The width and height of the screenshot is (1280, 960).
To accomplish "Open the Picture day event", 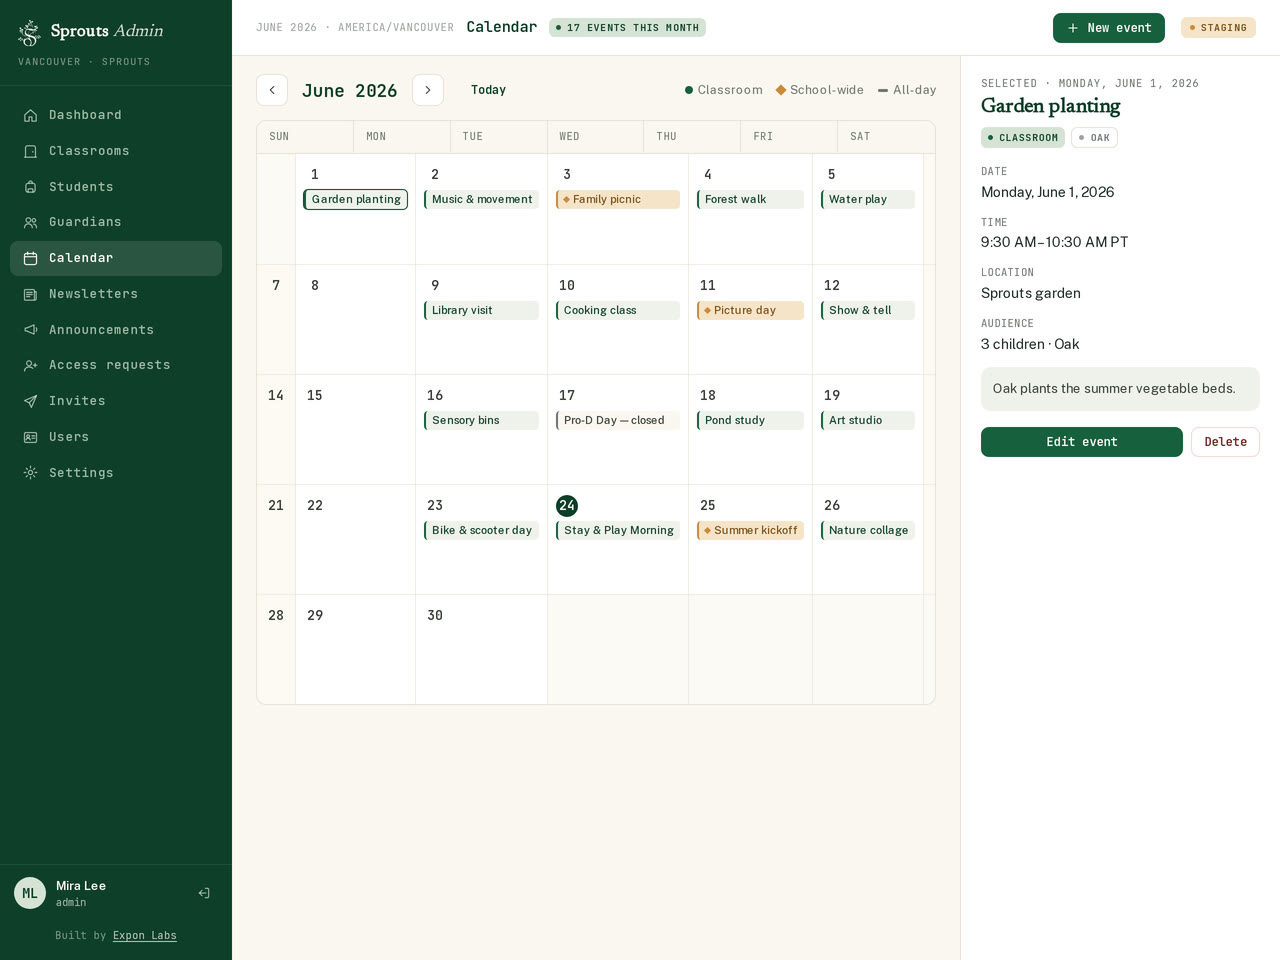I will point(750,311).
